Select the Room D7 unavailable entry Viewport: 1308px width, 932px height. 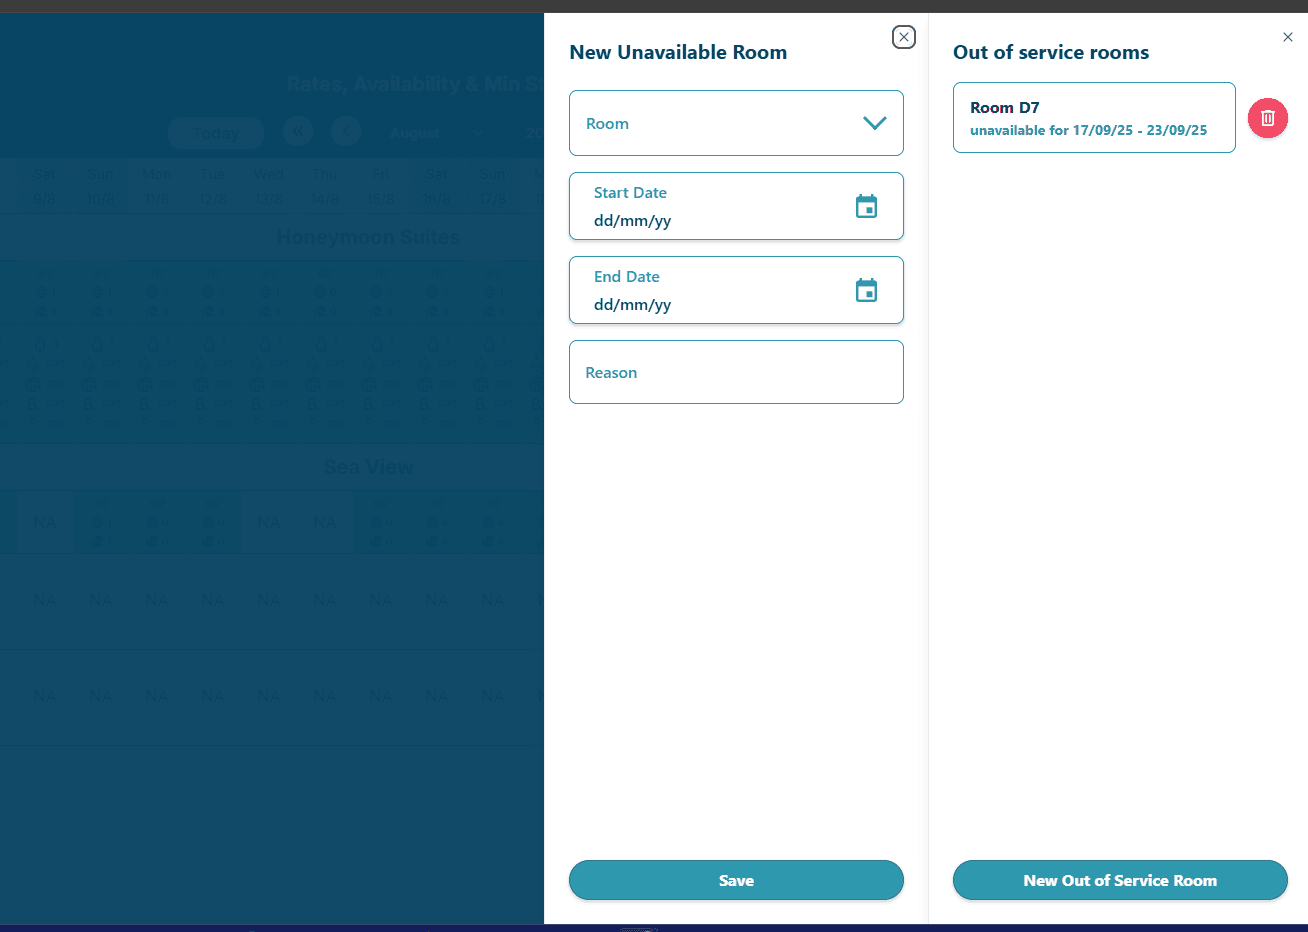(x=1094, y=118)
